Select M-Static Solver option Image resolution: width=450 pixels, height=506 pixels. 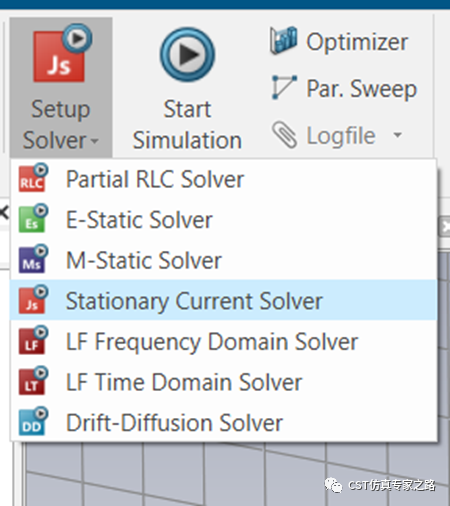pos(224,260)
